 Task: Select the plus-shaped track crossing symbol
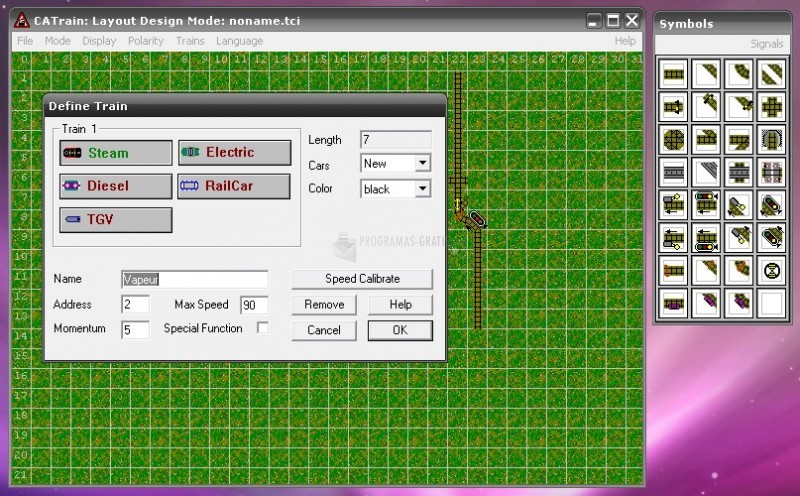tap(771, 107)
